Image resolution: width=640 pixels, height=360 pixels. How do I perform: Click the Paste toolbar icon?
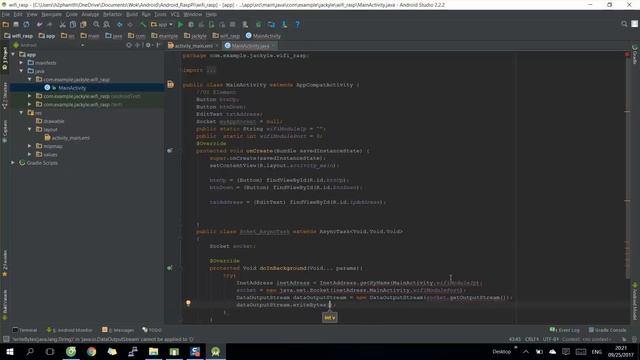[x=83, y=24]
